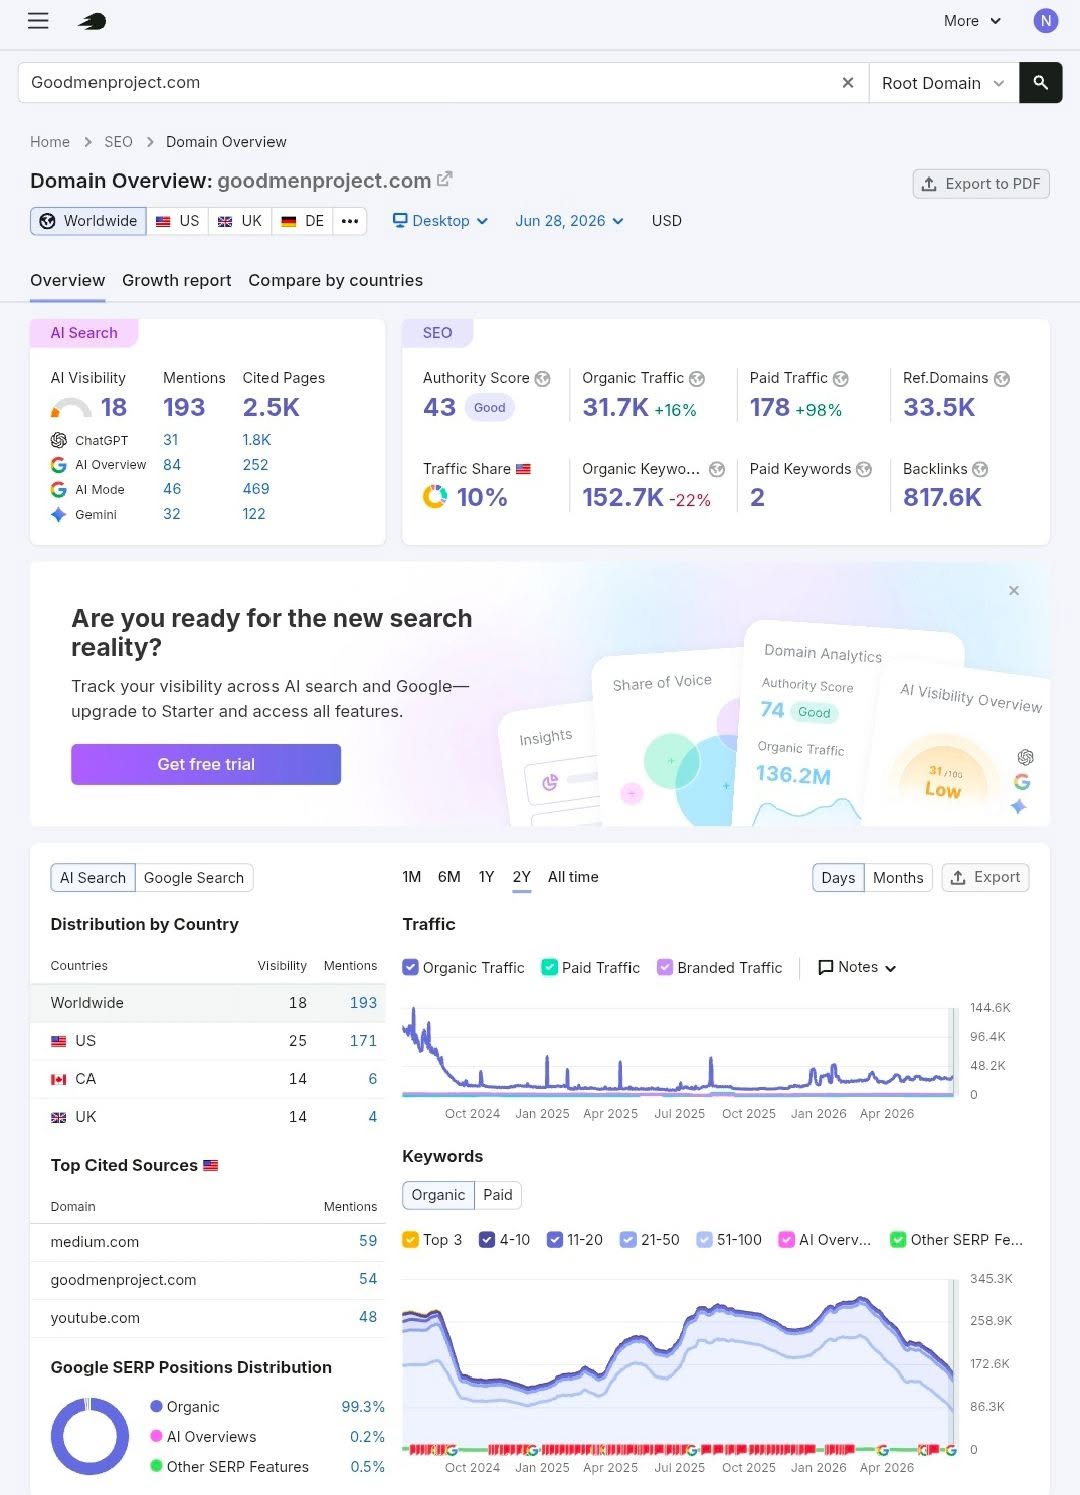
Task: Click the Backlinks globe info icon
Action: 980,470
